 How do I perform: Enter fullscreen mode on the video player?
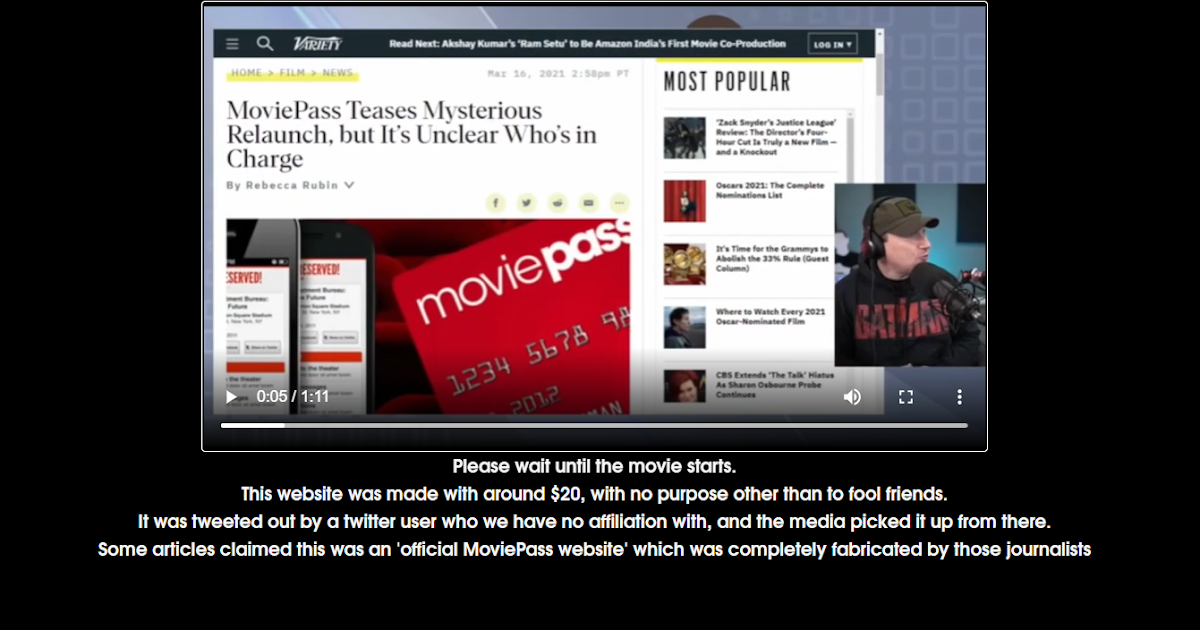(906, 397)
